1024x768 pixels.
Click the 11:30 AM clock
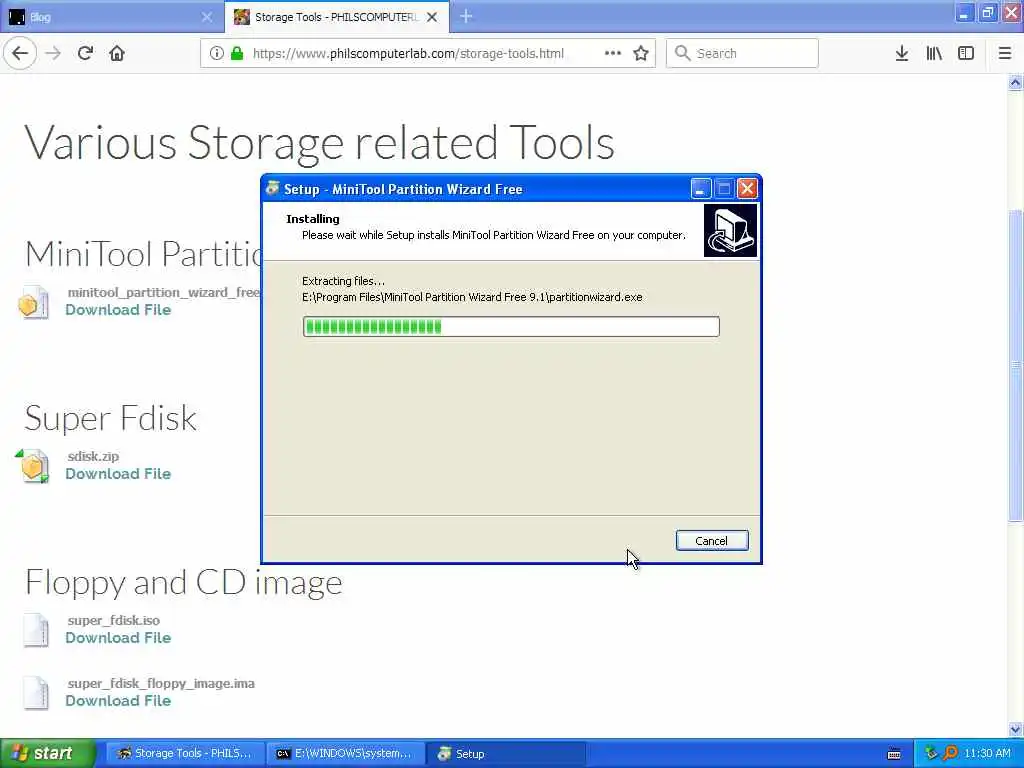[x=987, y=753]
